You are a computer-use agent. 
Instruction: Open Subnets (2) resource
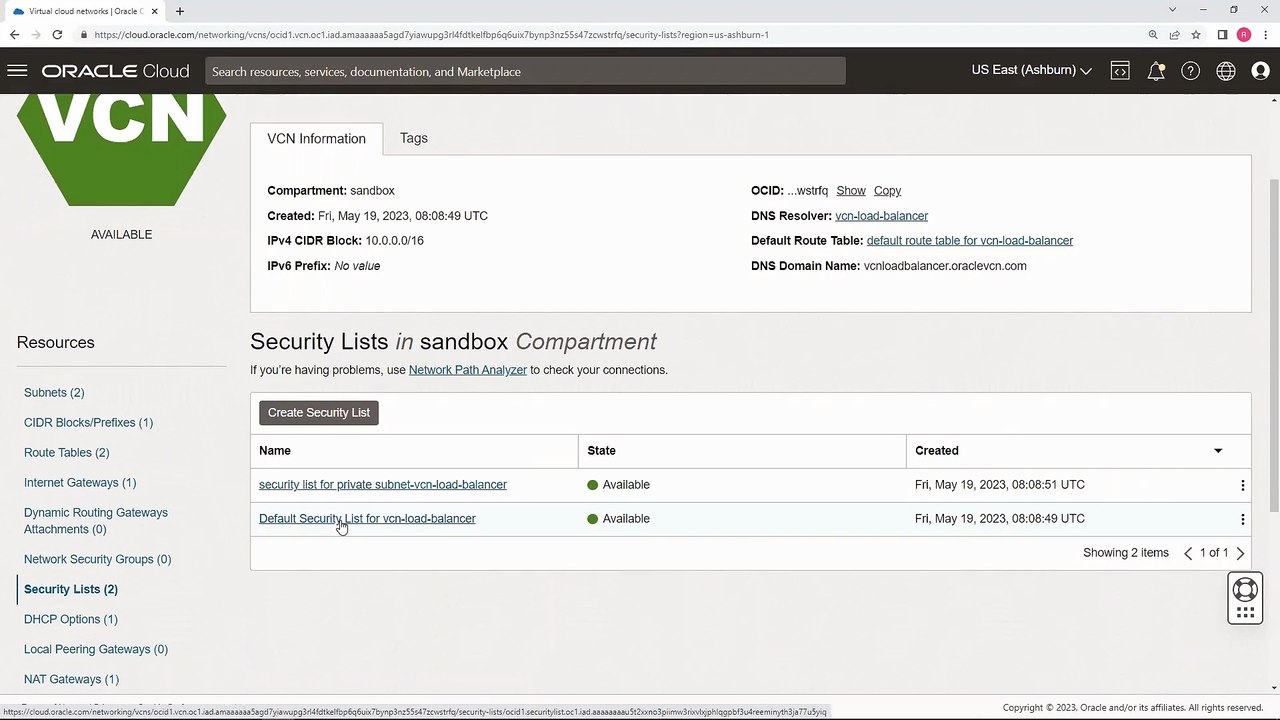click(54, 393)
